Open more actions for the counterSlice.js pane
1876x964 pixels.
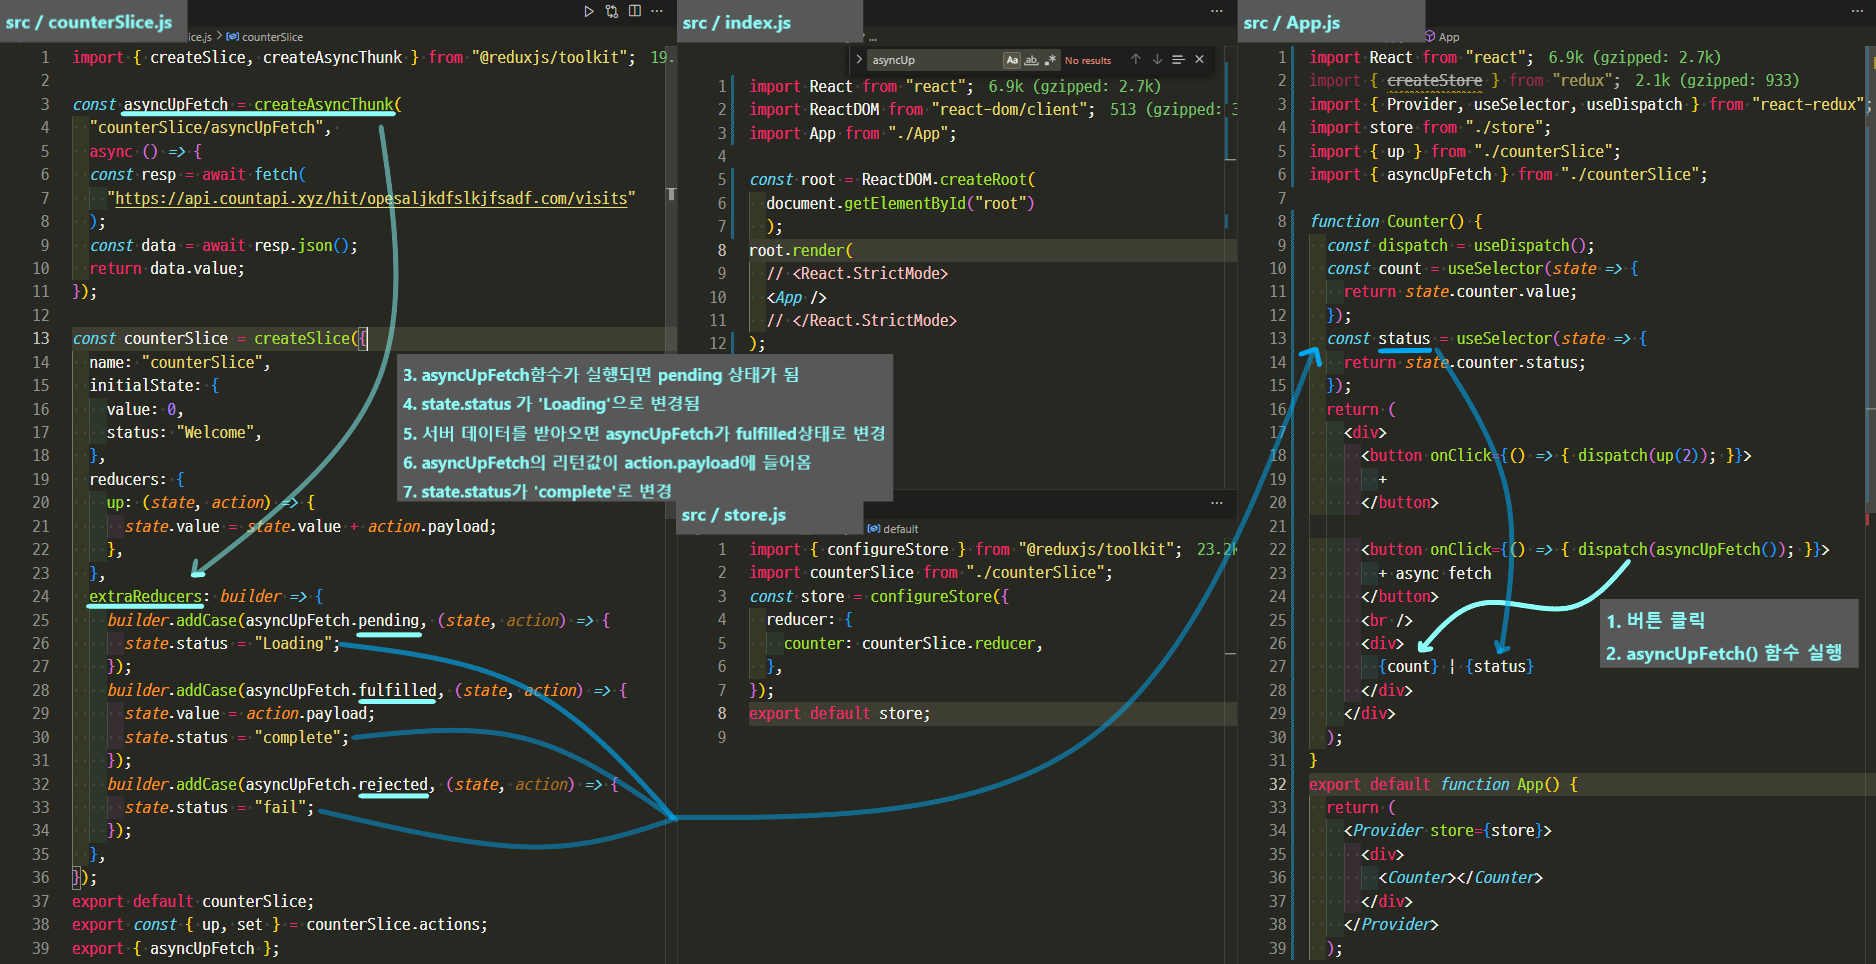click(657, 11)
